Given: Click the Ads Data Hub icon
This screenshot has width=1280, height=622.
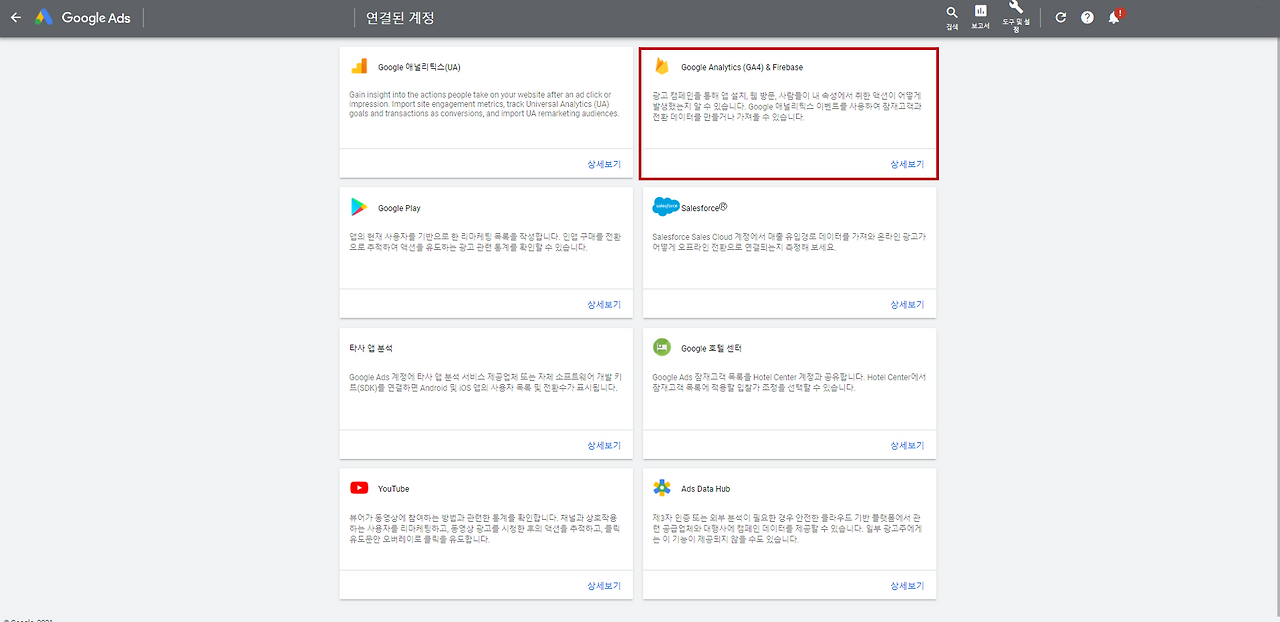Looking at the screenshot, I should coord(662,488).
